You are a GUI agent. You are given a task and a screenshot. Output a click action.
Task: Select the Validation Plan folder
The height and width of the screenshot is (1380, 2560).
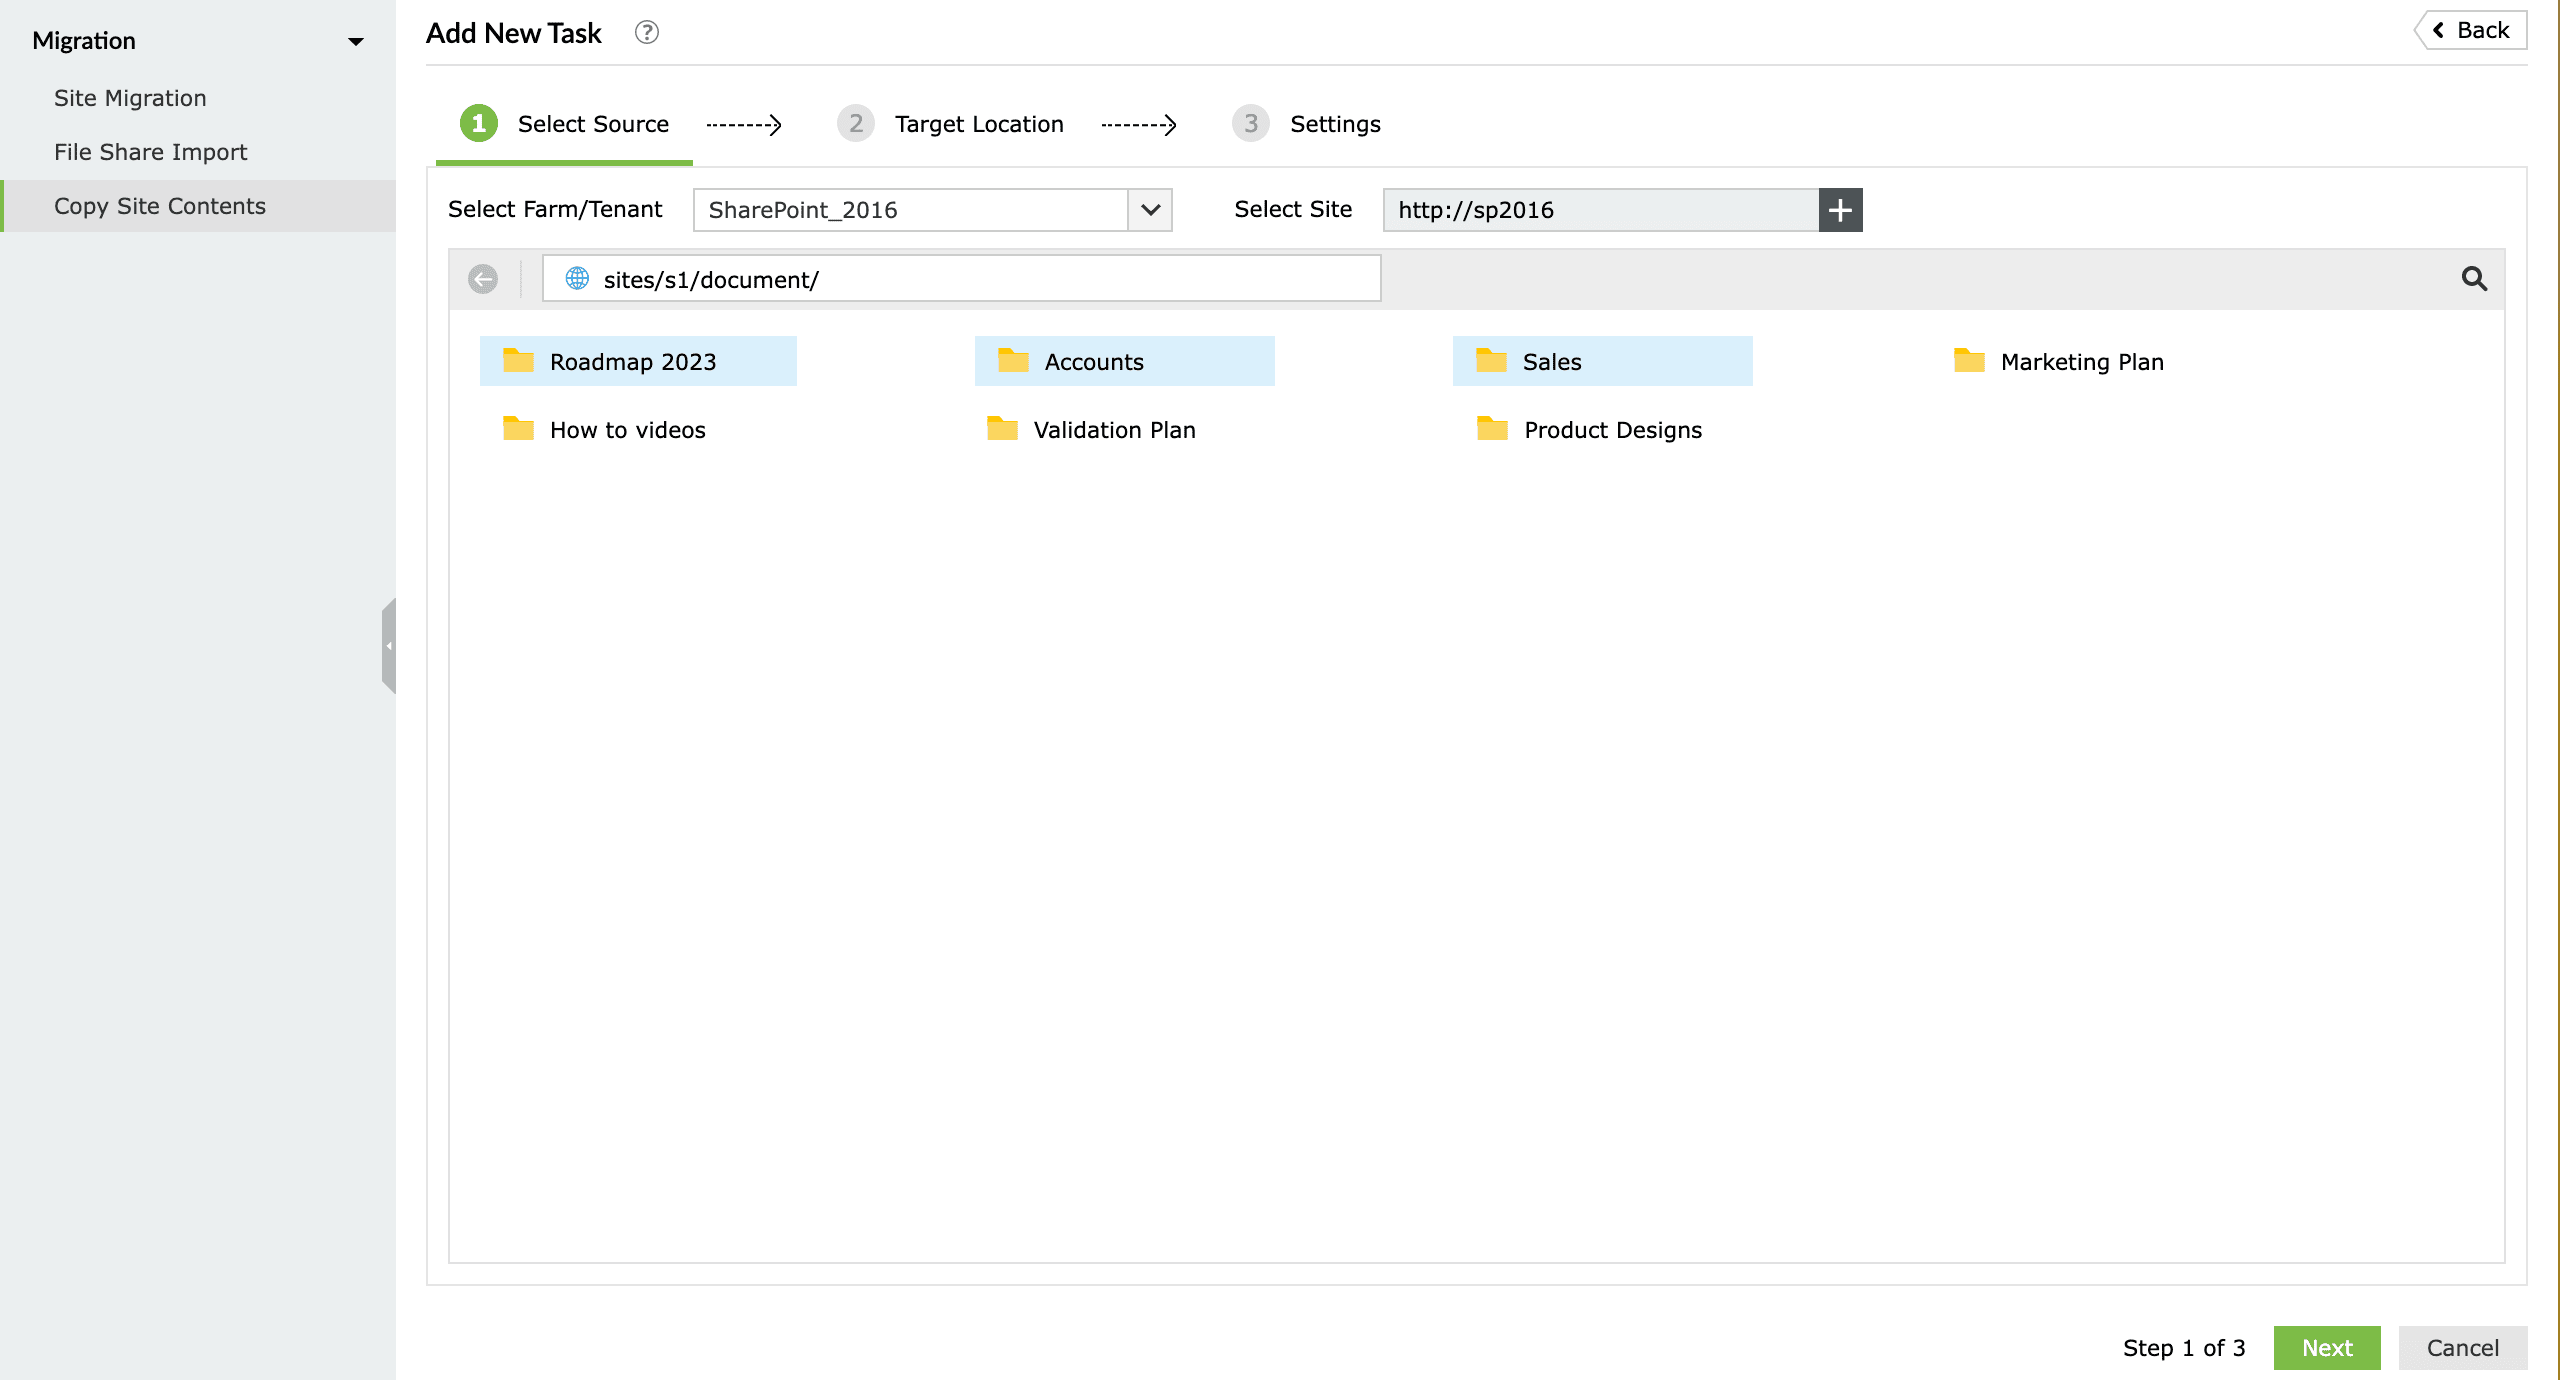pyautogui.click(x=1113, y=429)
